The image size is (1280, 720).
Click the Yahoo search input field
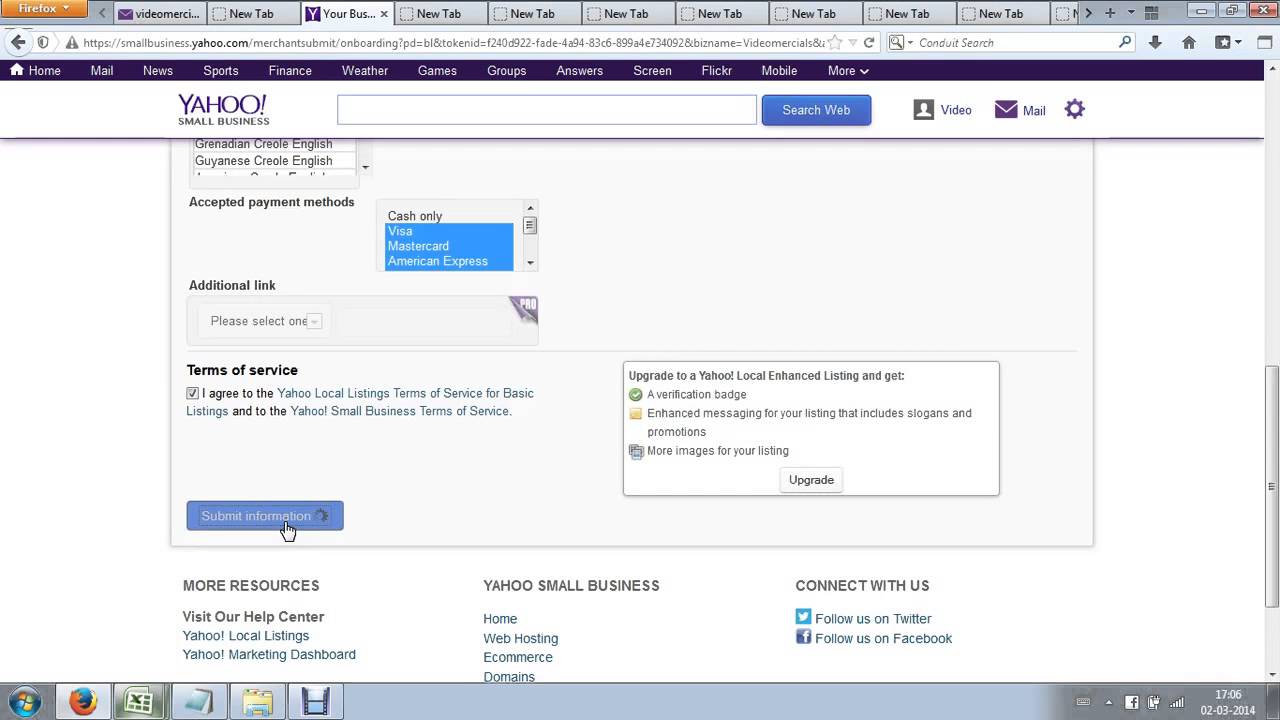pos(547,110)
